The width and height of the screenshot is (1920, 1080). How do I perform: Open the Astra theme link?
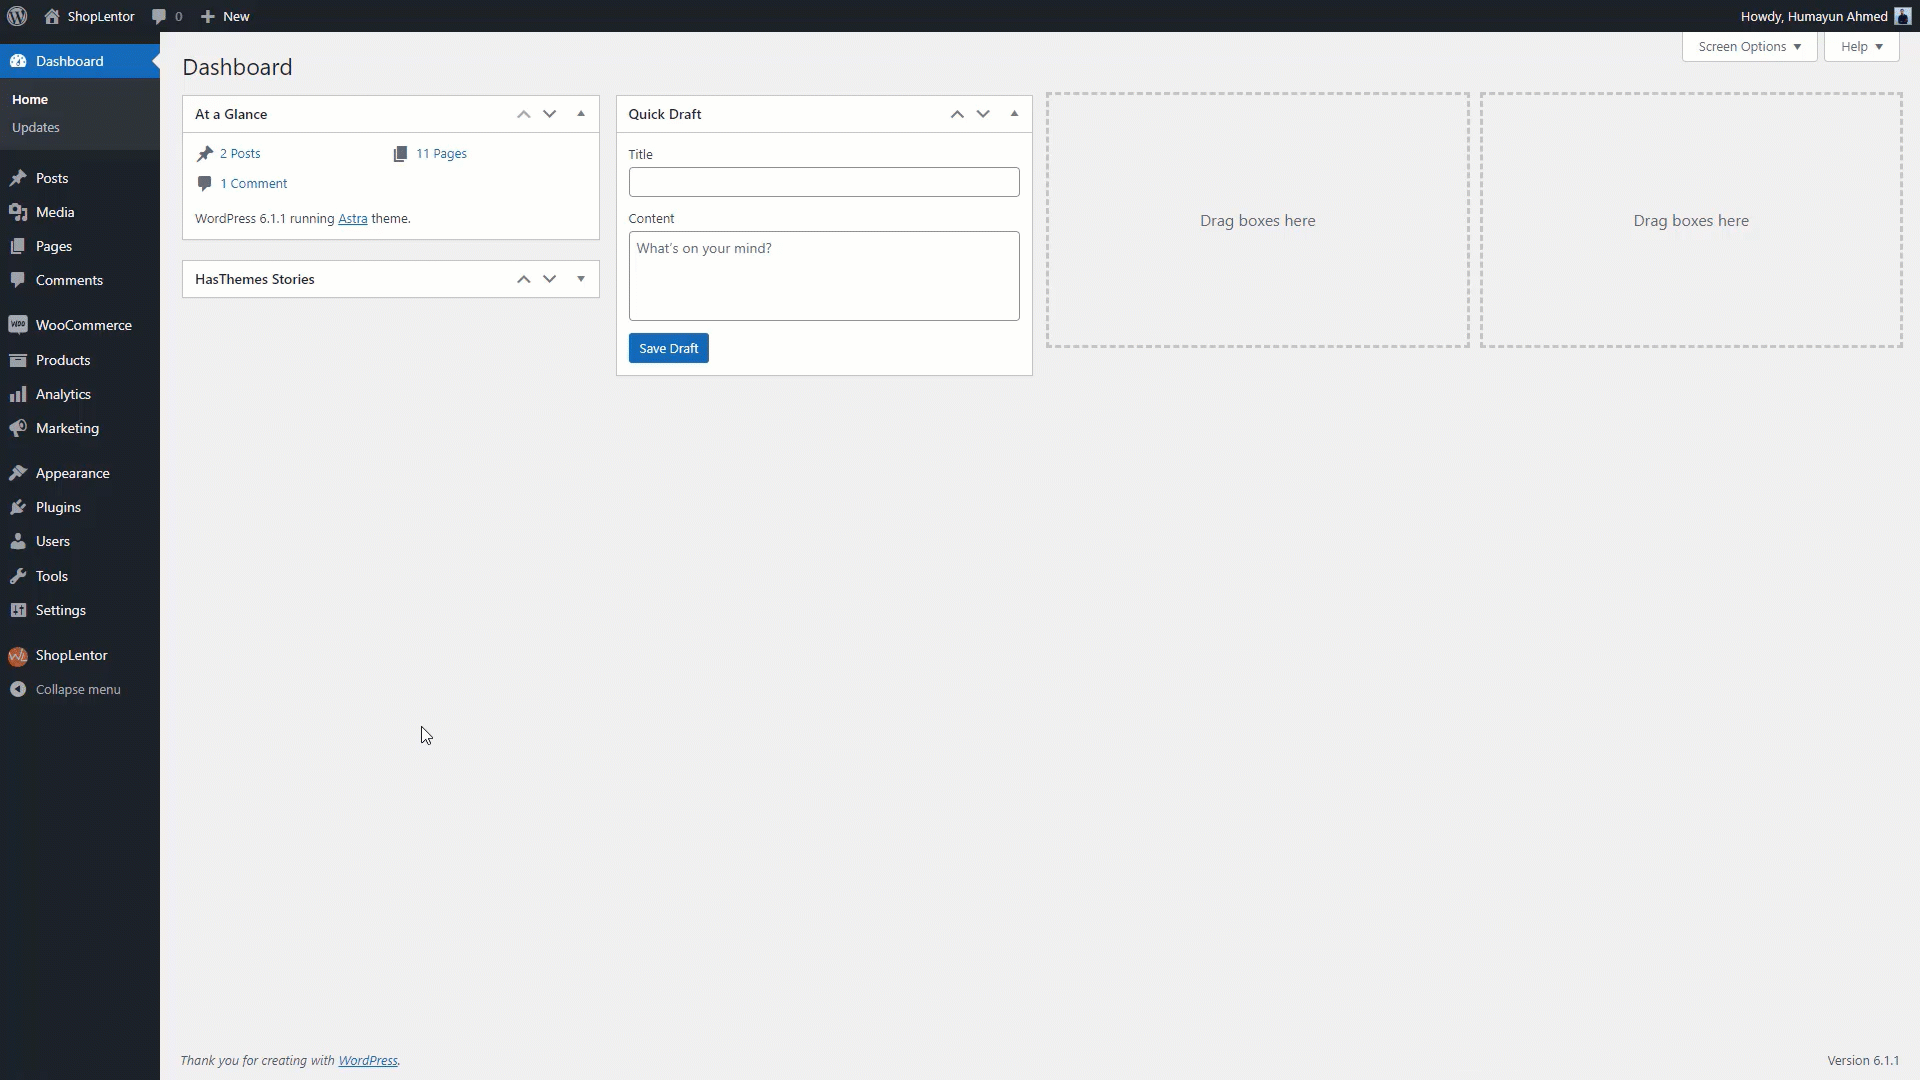[353, 218]
